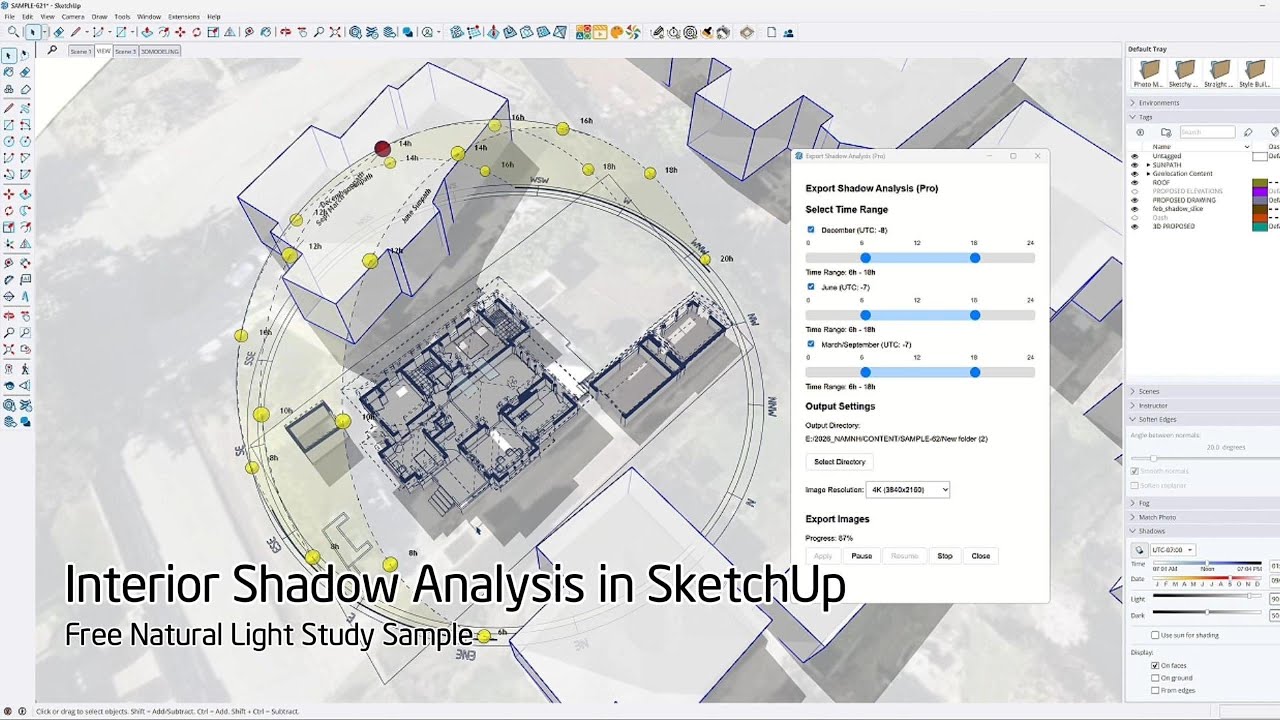Hide the ROOF tag
Viewport: 1280px width, 720px height.
pyautogui.click(x=1135, y=183)
